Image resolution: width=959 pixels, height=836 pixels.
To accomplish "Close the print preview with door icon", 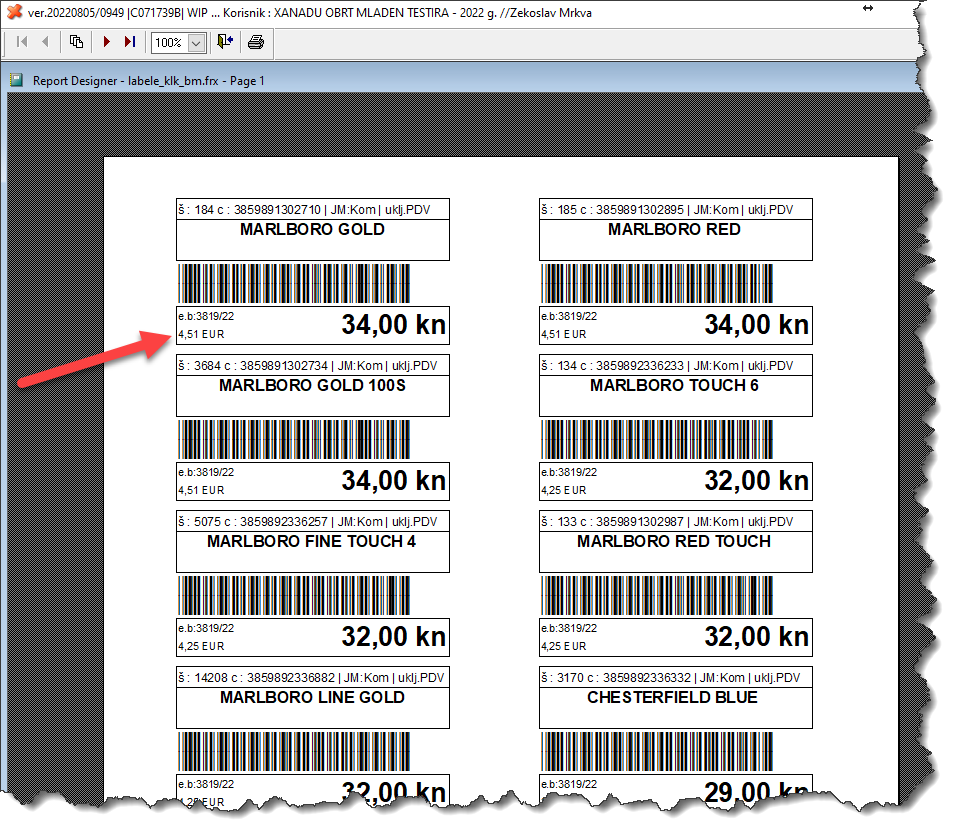I will coord(225,42).
